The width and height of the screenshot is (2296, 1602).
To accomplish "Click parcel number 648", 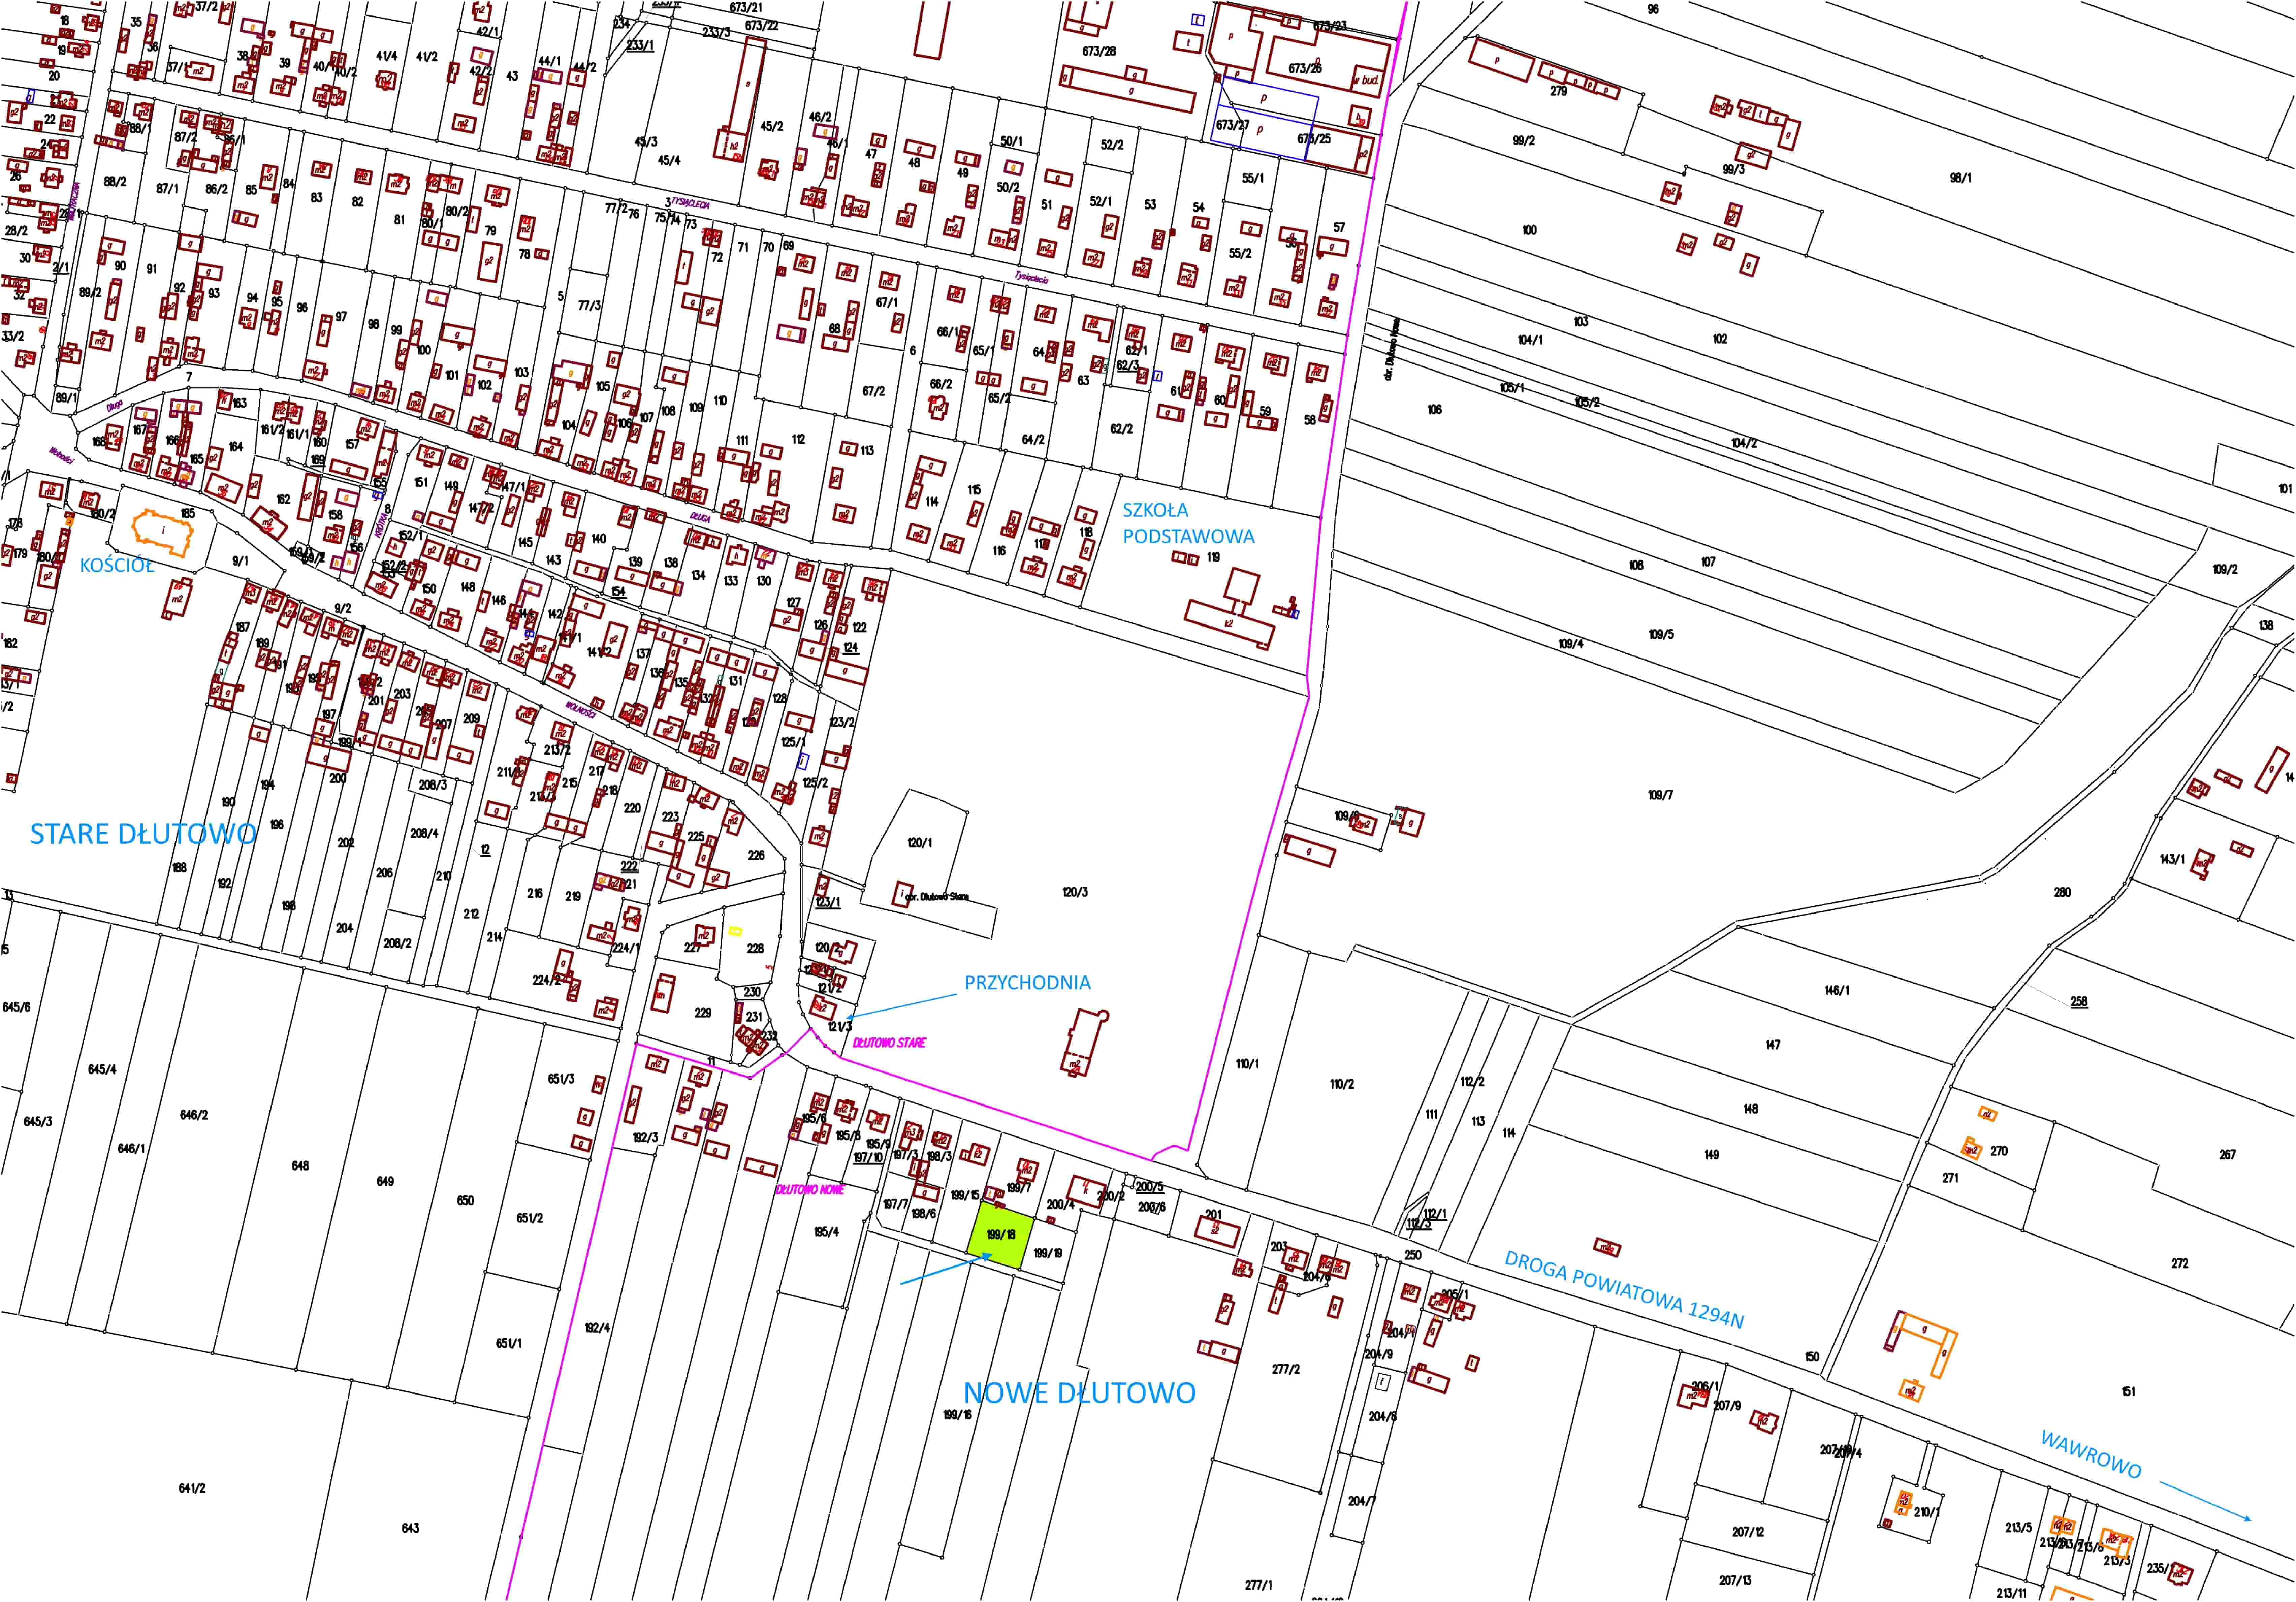I will pyautogui.click(x=300, y=1166).
